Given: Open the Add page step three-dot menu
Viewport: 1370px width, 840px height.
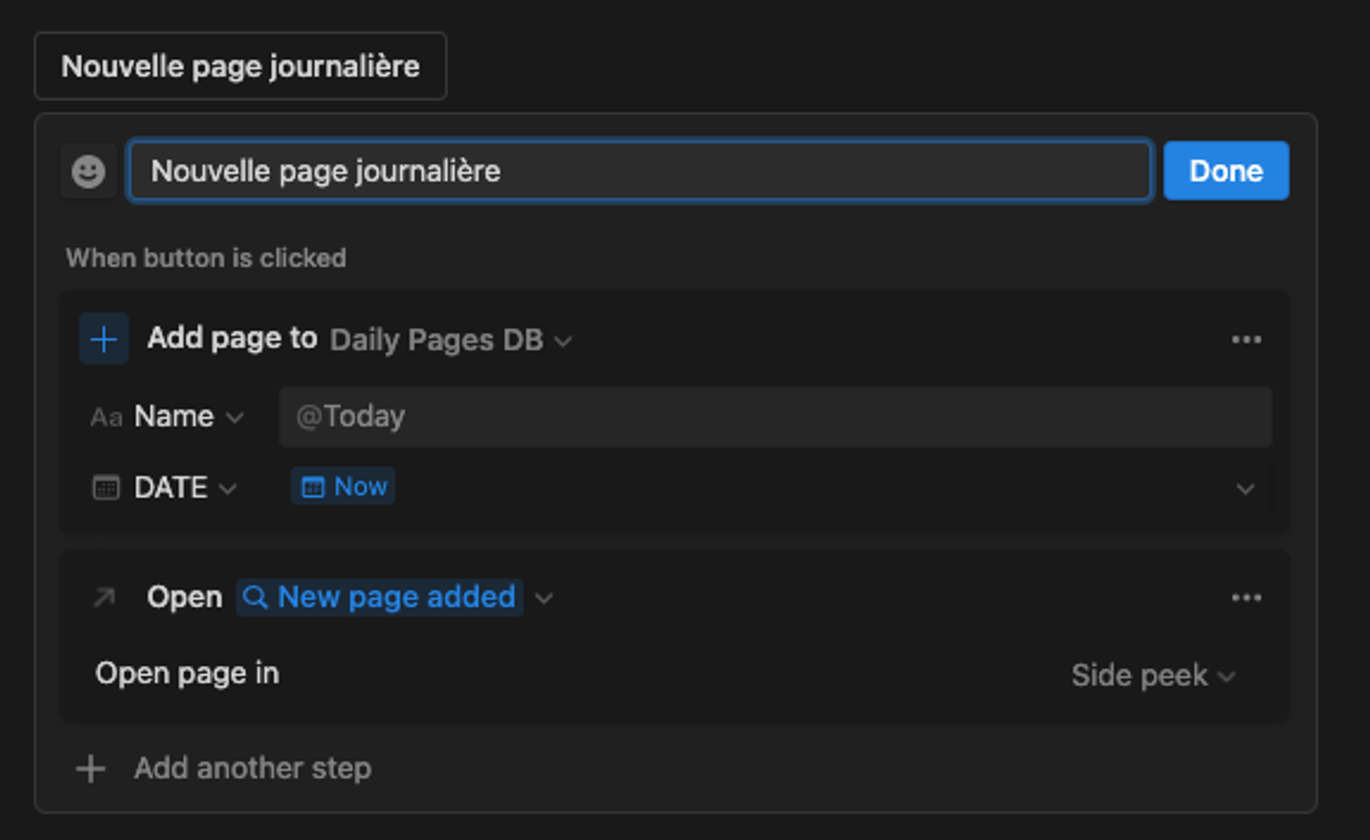Looking at the screenshot, I should click(1246, 340).
